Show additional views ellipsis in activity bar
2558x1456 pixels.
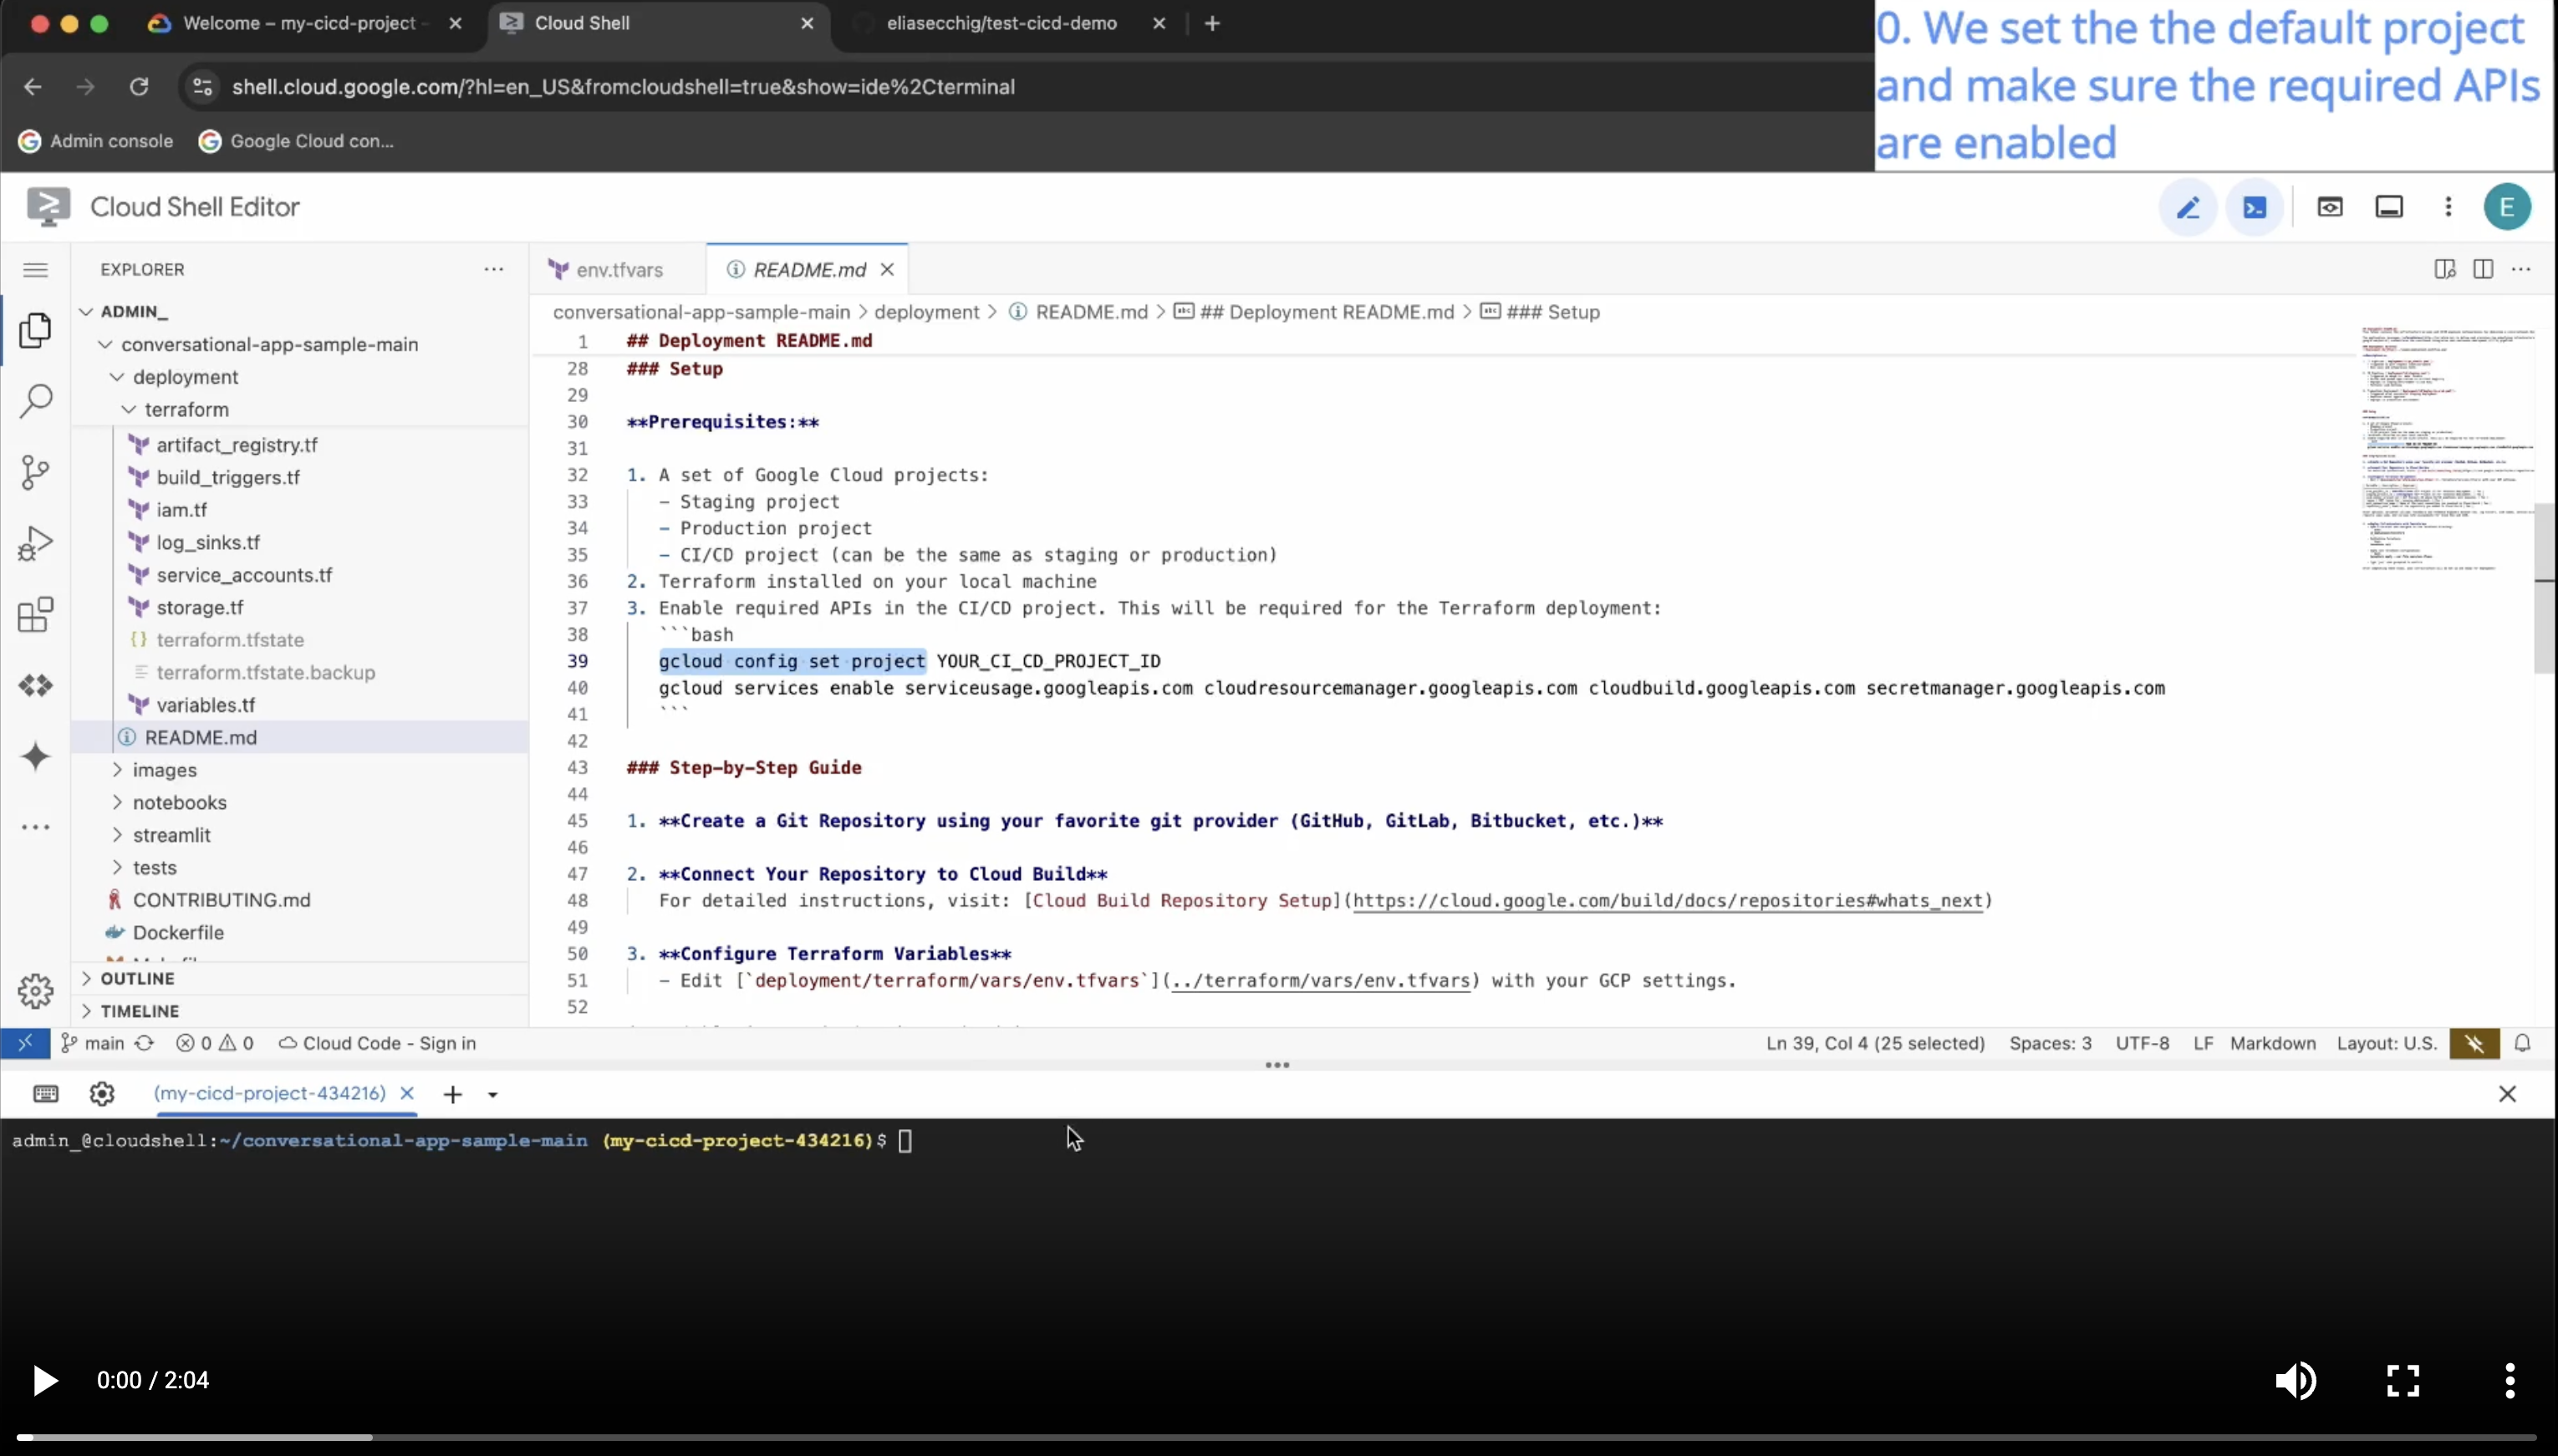pyautogui.click(x=36, y=827)
